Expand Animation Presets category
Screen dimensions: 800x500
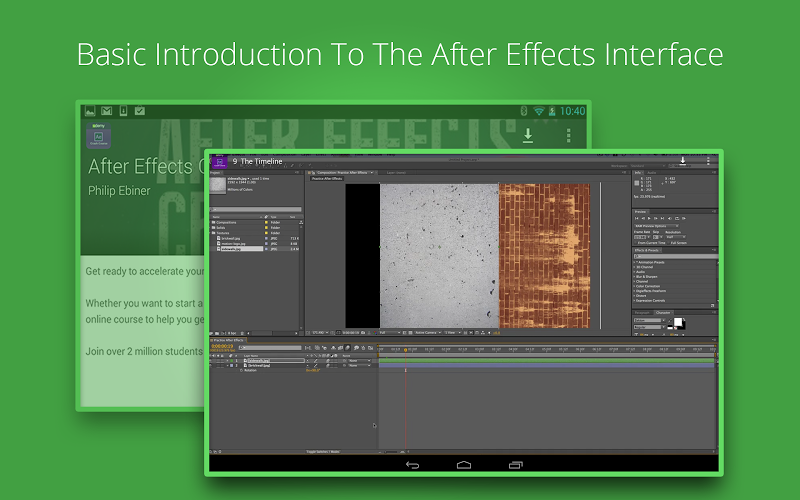click(x=635, y=262)
